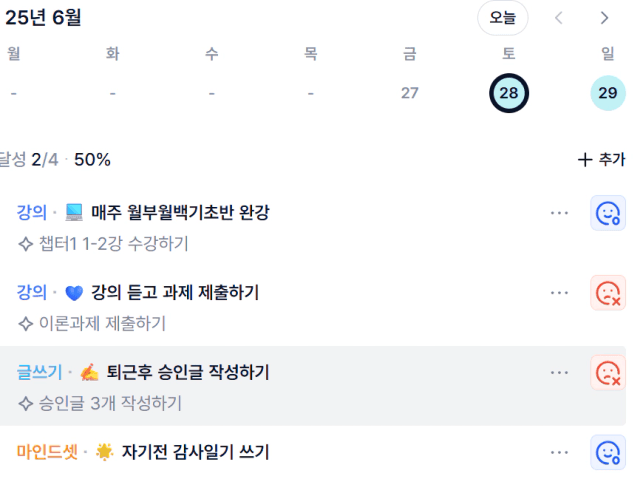Viewport: 640px width, 496px height.
Task: Open the 25년 6월 month title
Action: pos(43,18)
